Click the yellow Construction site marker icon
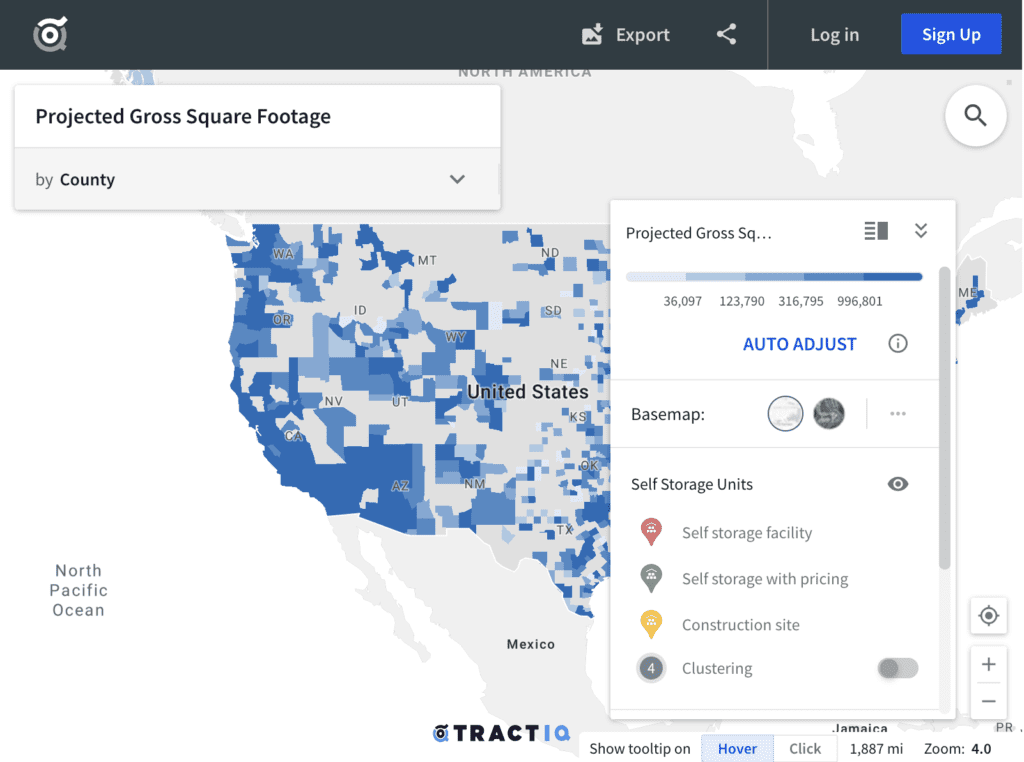 [x=653, y=623]
